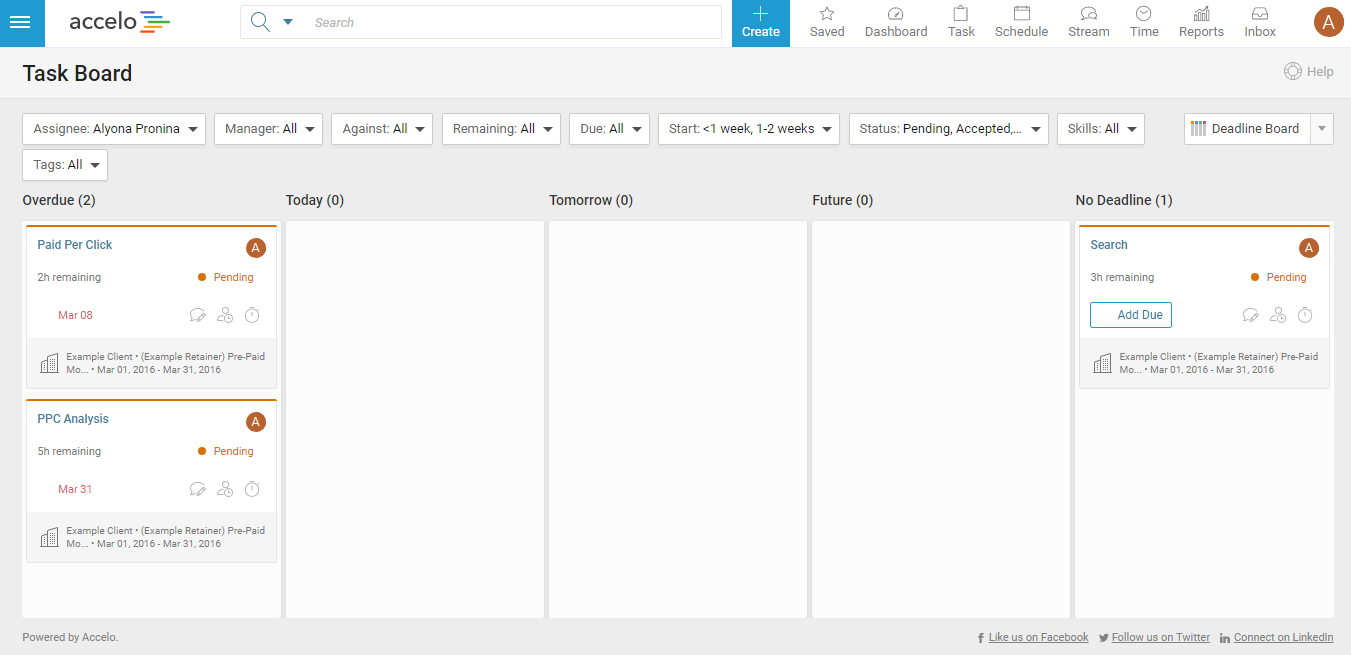Open the Inbox
This screenshot has height=655, width=1351.
[1260, 23]
